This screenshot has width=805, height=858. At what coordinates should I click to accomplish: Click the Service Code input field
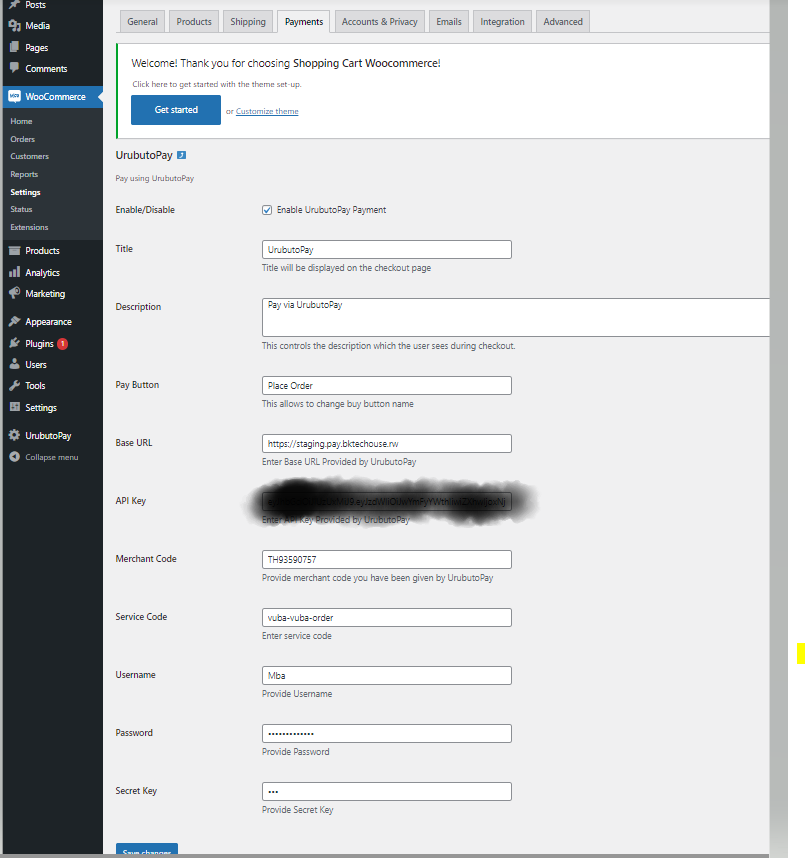pyautogui.click(x=387, y=617)
